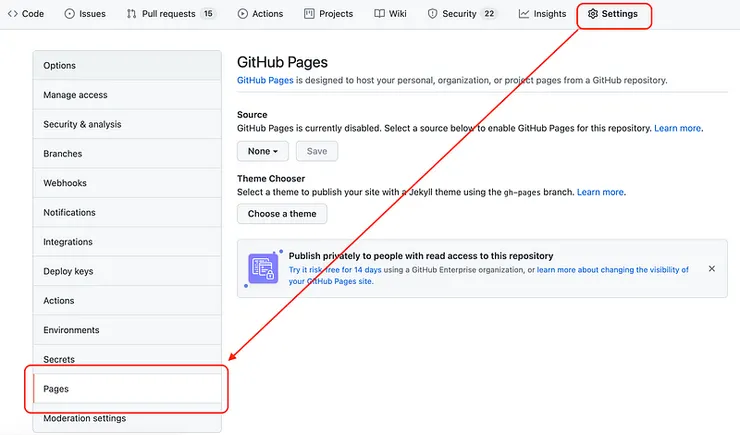Screen dimensions: 740x435
Task: Select Moderation settings in the sidebar
Action: tap(127, 418)
